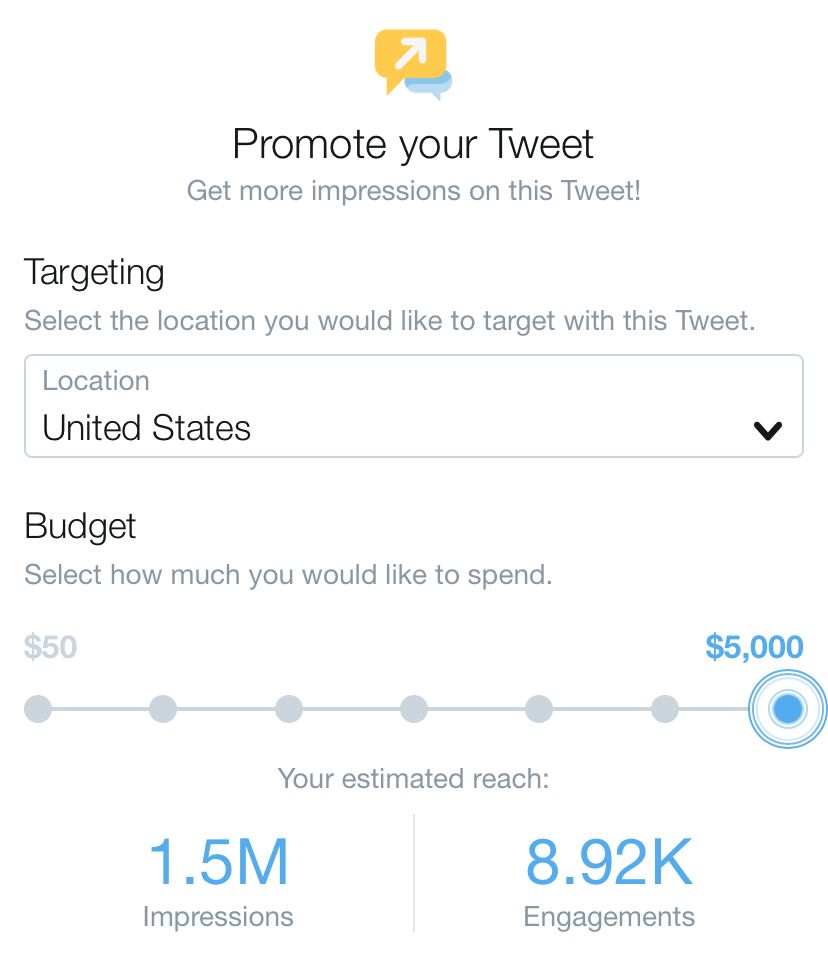Image resolution: width=828 pixels, height=958 pixels.
Task: Click the 8.92K Engagements estimate
Action: point(609,862)
